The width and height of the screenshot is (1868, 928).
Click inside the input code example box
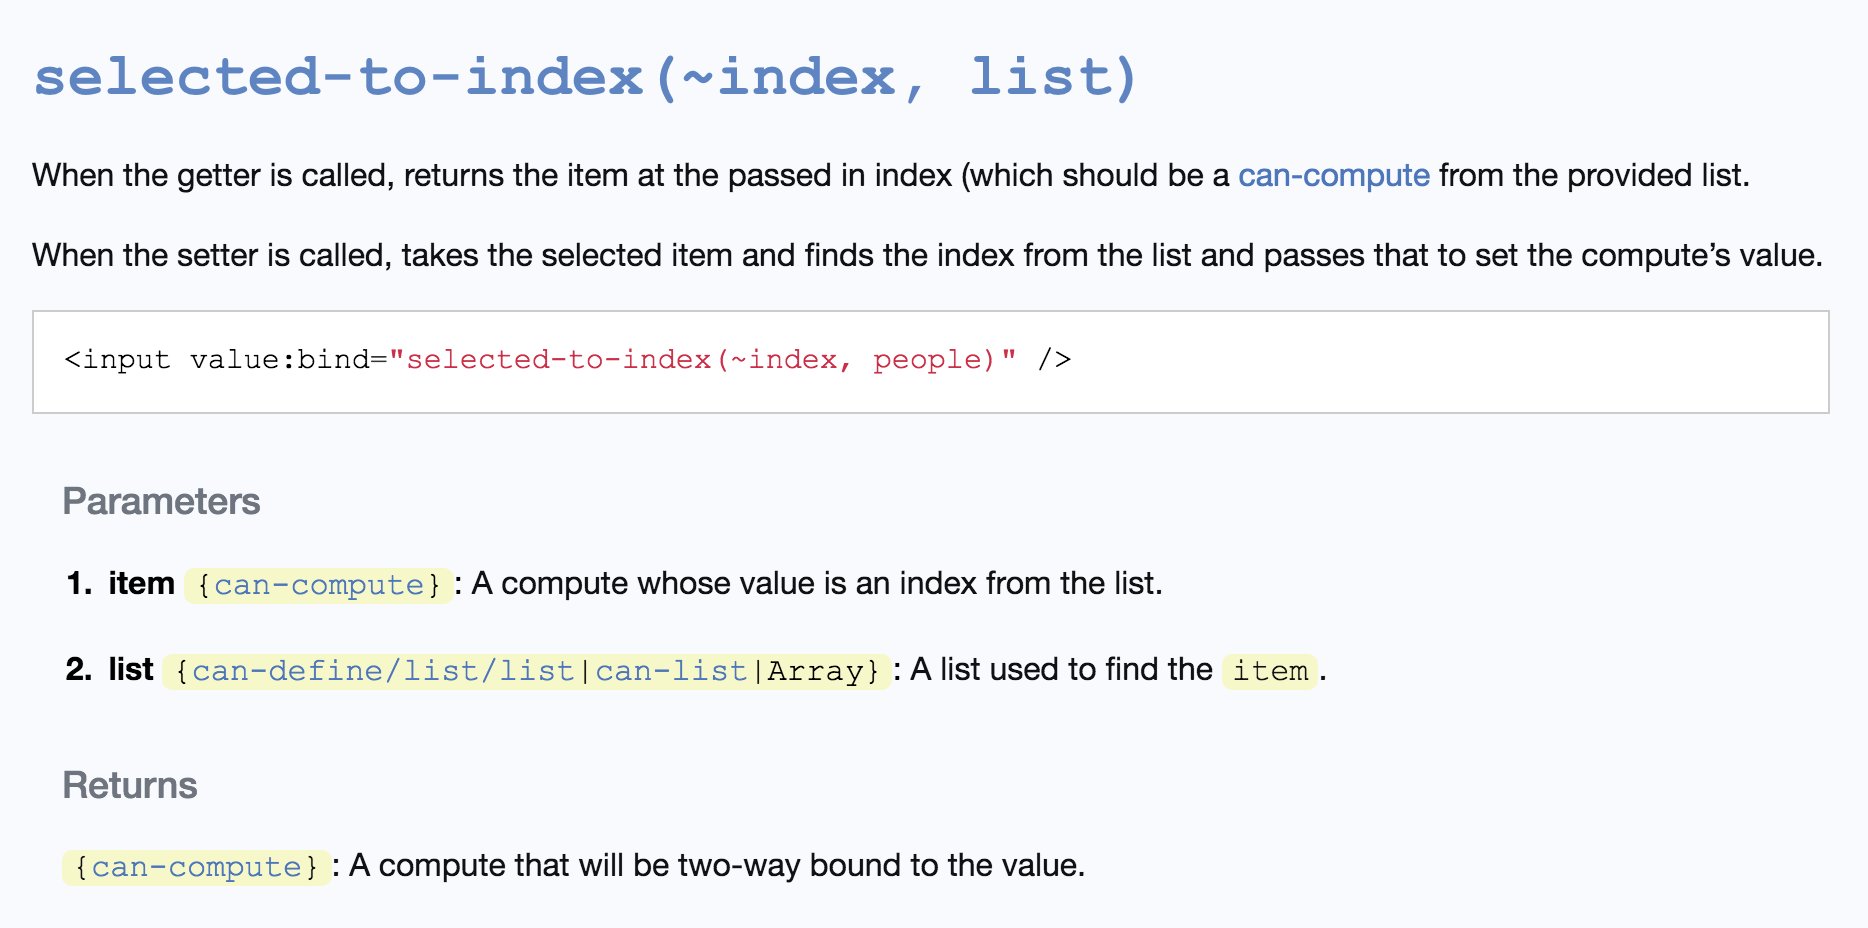[x=930, y=361]
